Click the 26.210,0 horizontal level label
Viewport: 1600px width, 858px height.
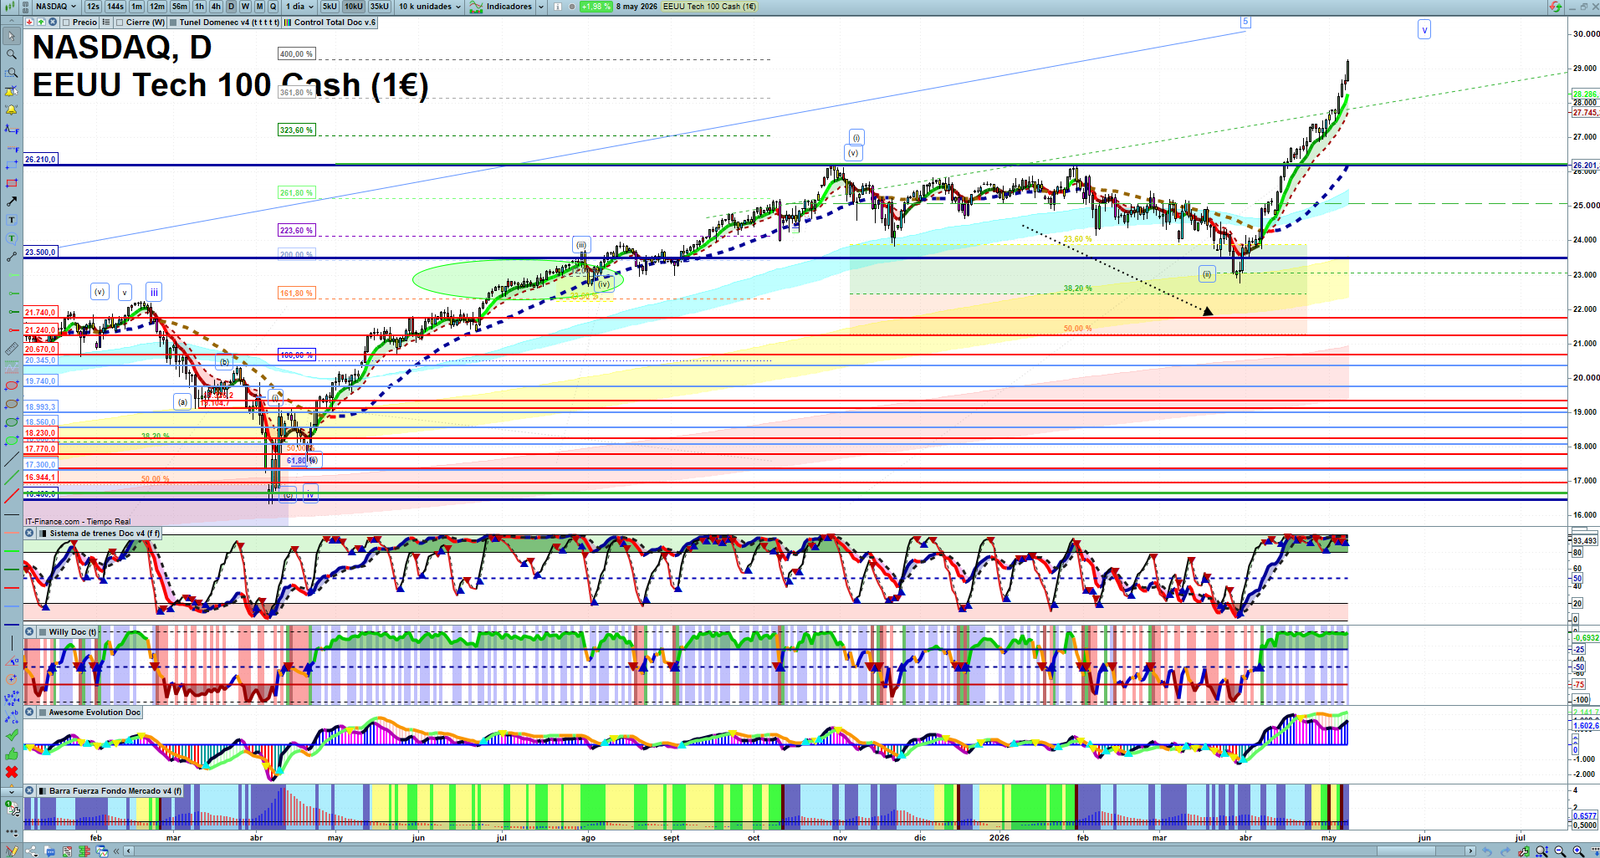click(x=41, y=159)
